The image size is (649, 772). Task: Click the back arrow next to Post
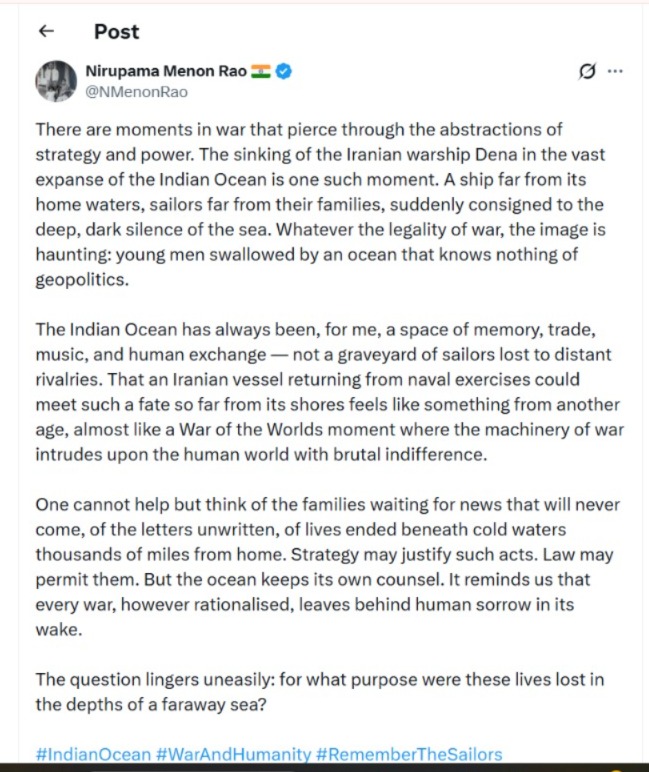coord(45,31)
